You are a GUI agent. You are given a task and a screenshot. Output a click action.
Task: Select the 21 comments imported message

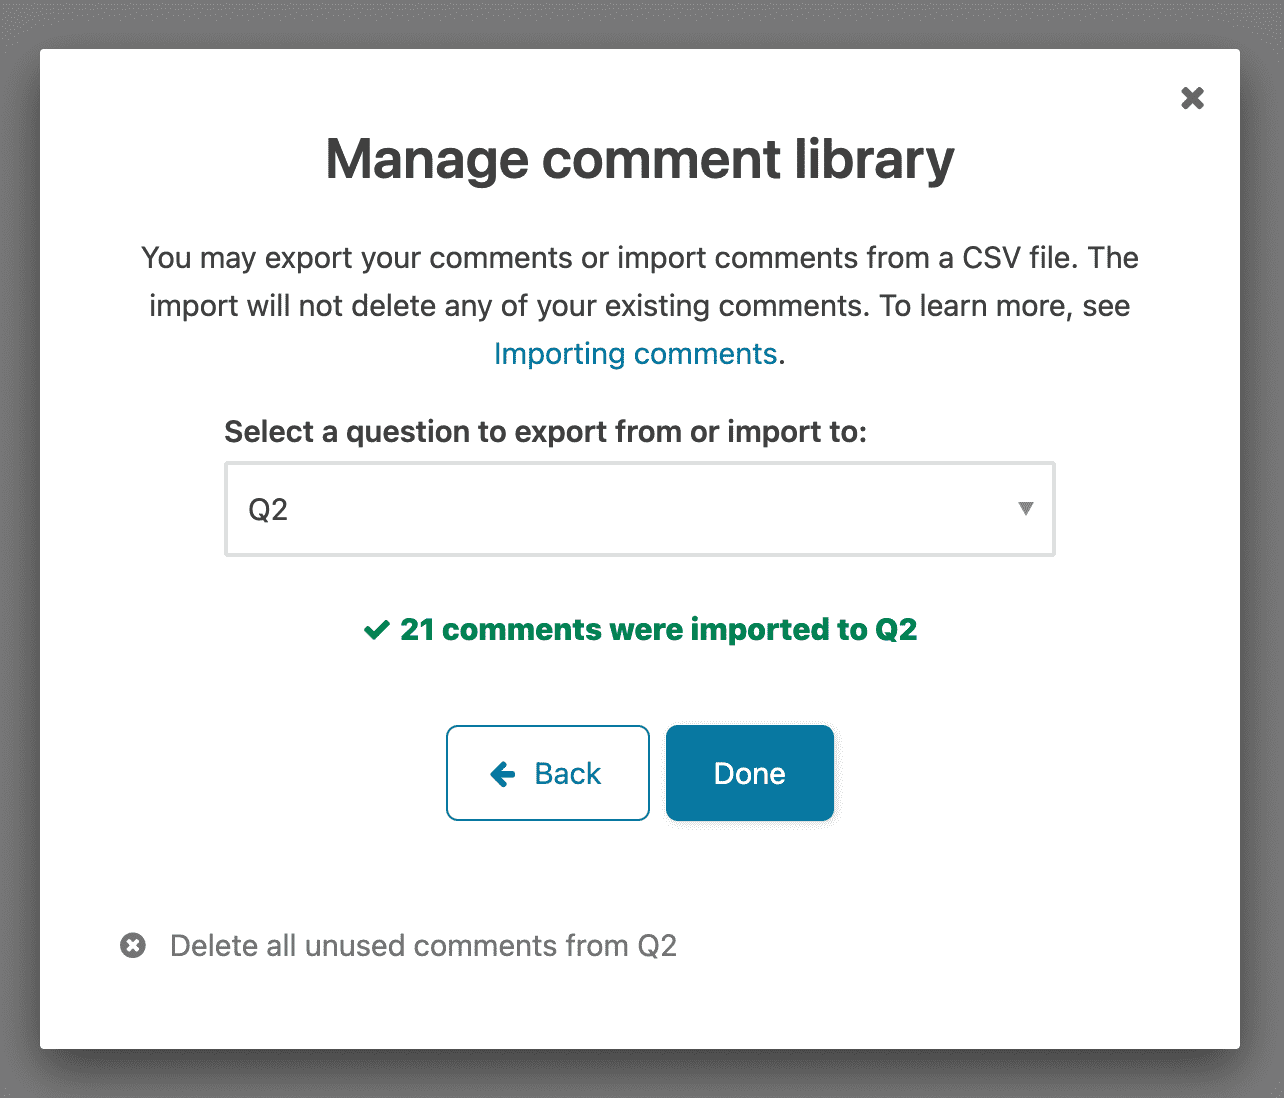coord(658,630)
